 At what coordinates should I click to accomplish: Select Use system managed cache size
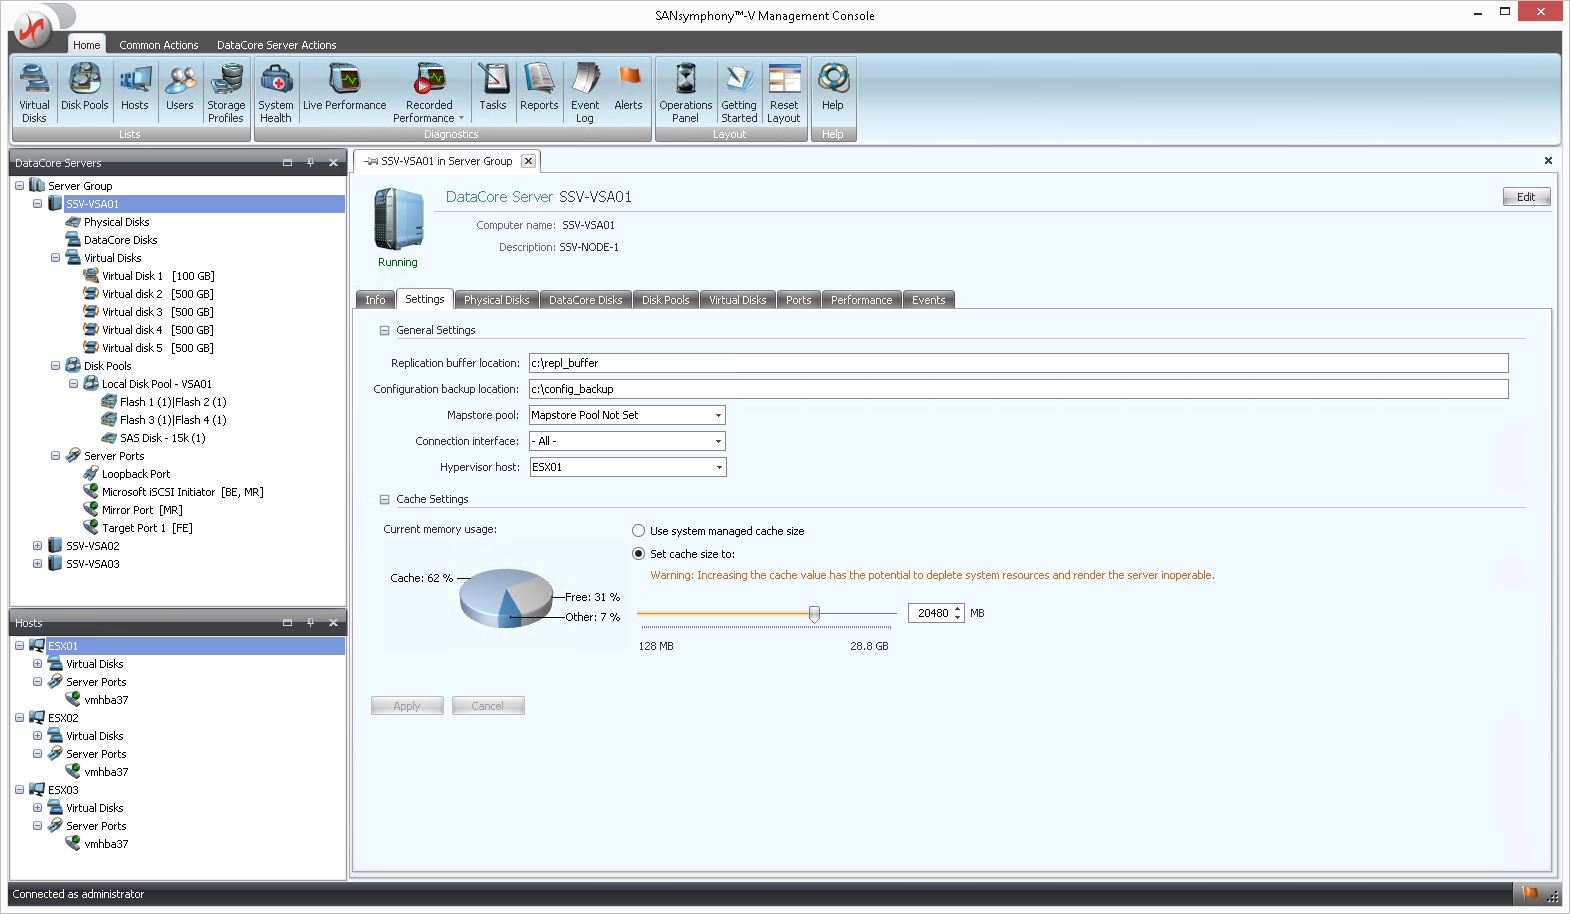tap(639, 531)
